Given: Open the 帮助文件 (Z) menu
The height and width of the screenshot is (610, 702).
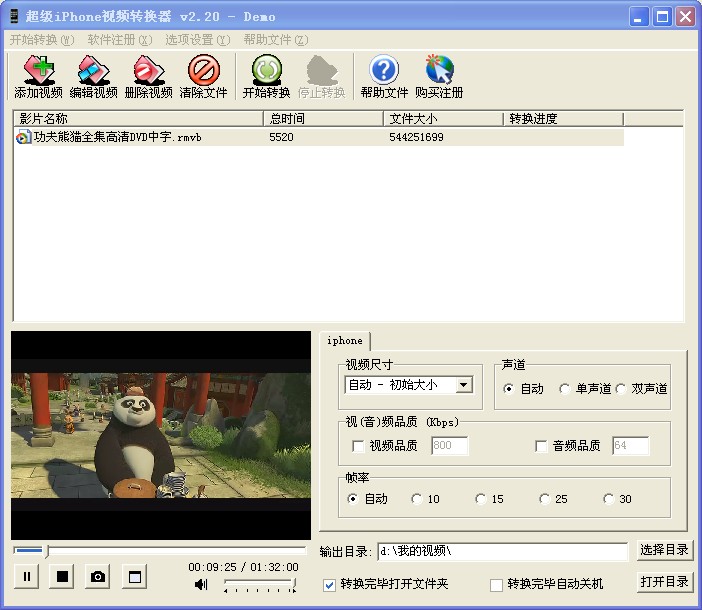Looking at the screenshot, I should tap(276, 40).
